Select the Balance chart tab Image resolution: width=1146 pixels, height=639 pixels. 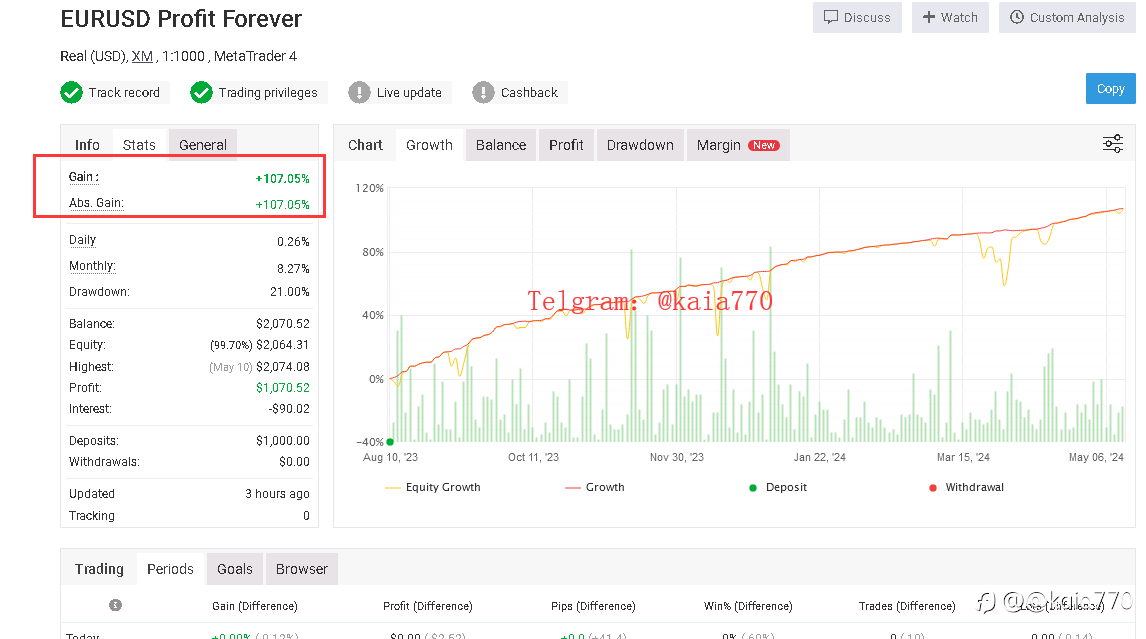click(501, 145)
